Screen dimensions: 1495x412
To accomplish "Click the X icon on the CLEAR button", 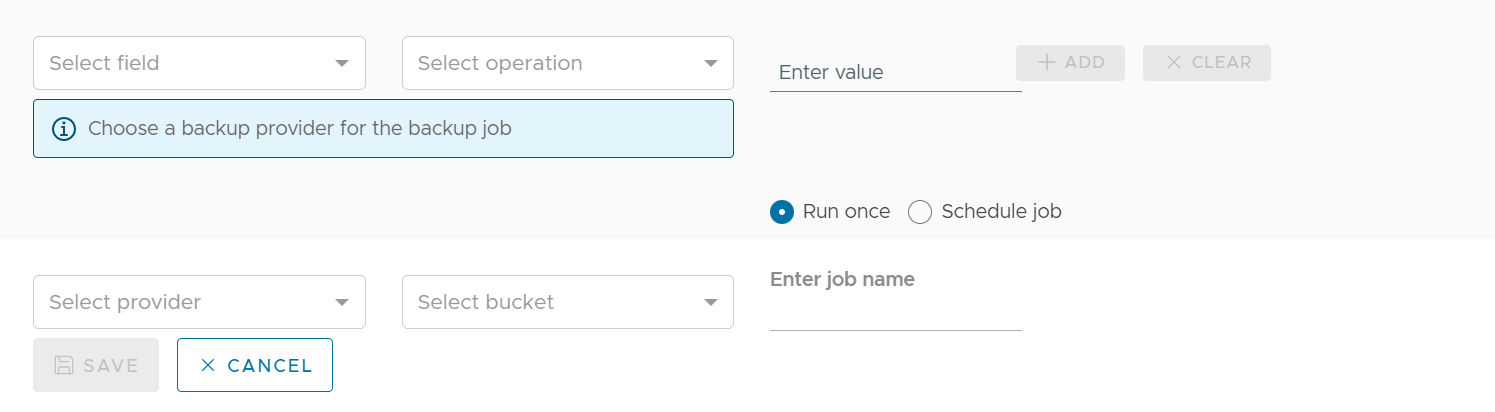I will [x=1174, y=62].
